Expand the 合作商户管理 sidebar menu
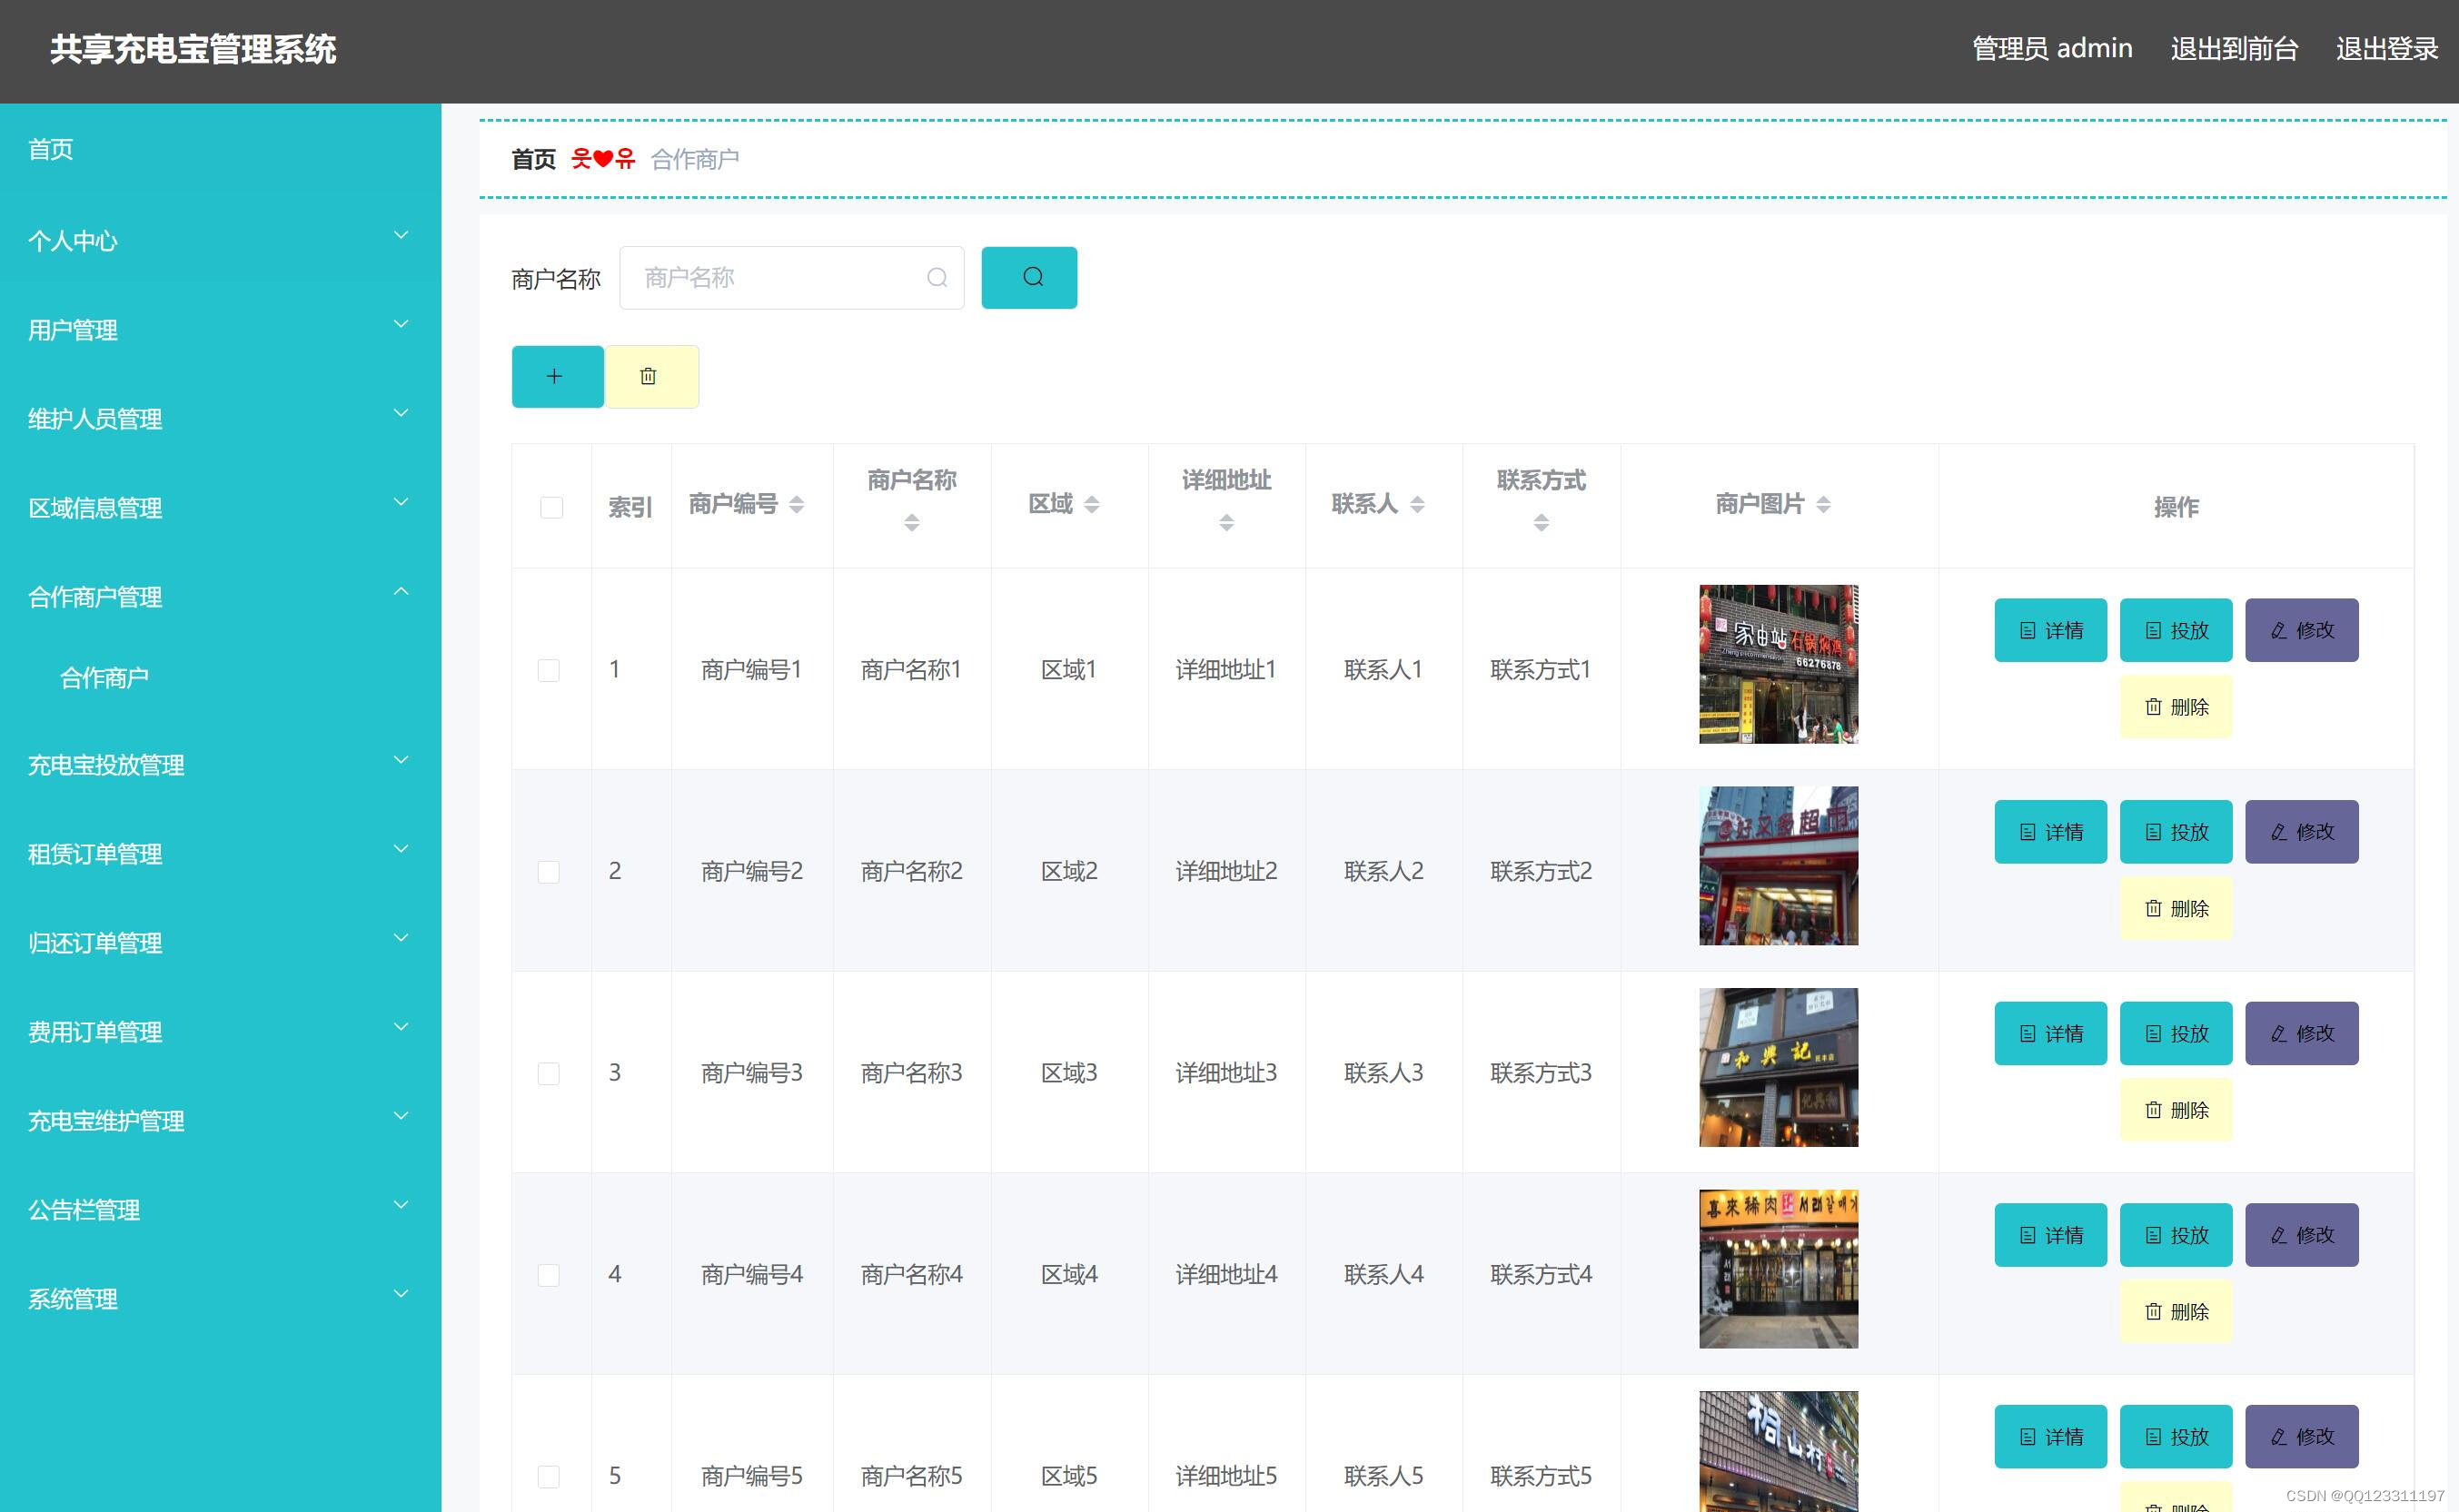2459x1512 pixels. tap(220, 596)
